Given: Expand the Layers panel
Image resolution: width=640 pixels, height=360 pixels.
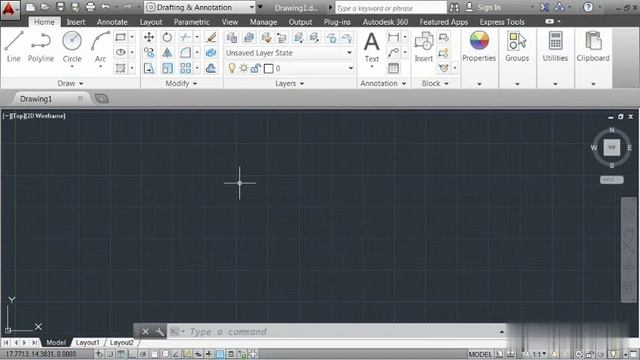Looking at the screenshot, I should point(289,83).
